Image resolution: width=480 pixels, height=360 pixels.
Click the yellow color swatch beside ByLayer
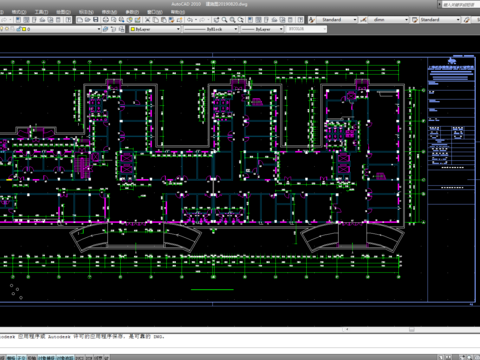133,29
